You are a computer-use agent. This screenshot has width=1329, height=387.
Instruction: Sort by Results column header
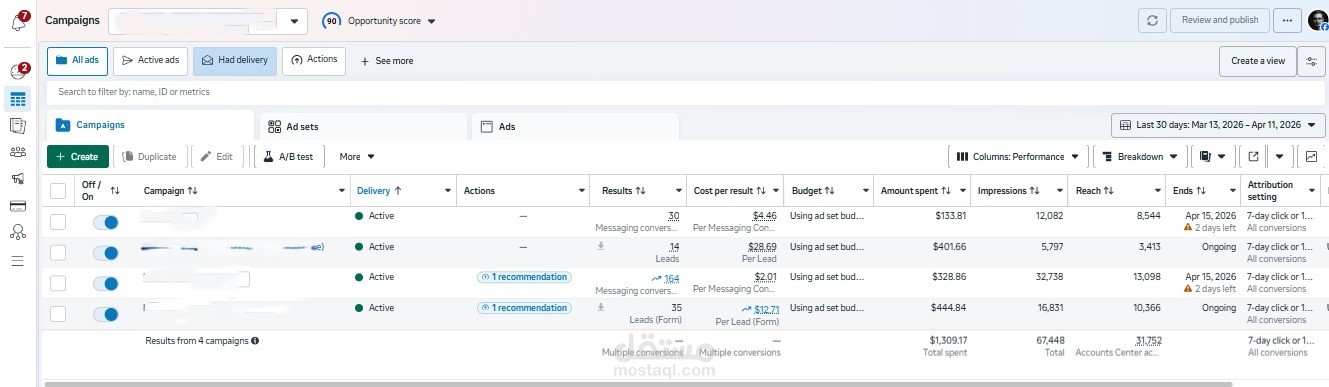coord(623,190)
